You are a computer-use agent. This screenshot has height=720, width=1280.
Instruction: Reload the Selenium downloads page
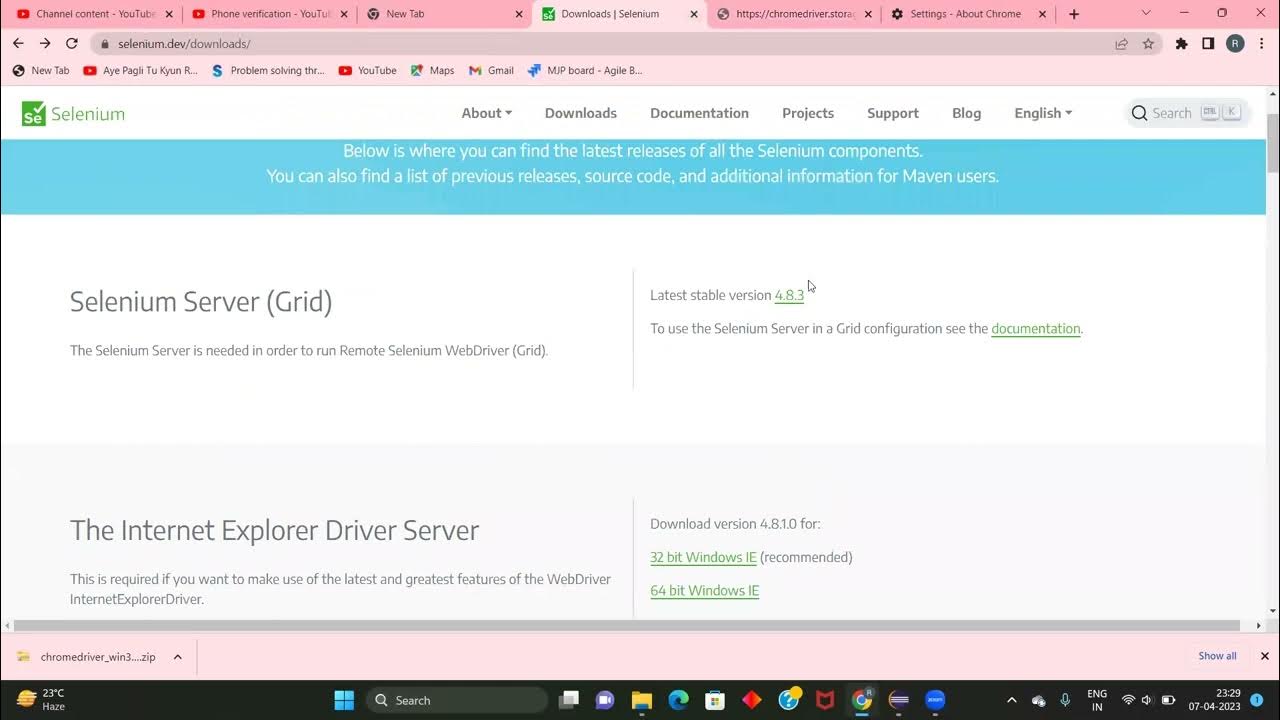[x=72, y=43]
